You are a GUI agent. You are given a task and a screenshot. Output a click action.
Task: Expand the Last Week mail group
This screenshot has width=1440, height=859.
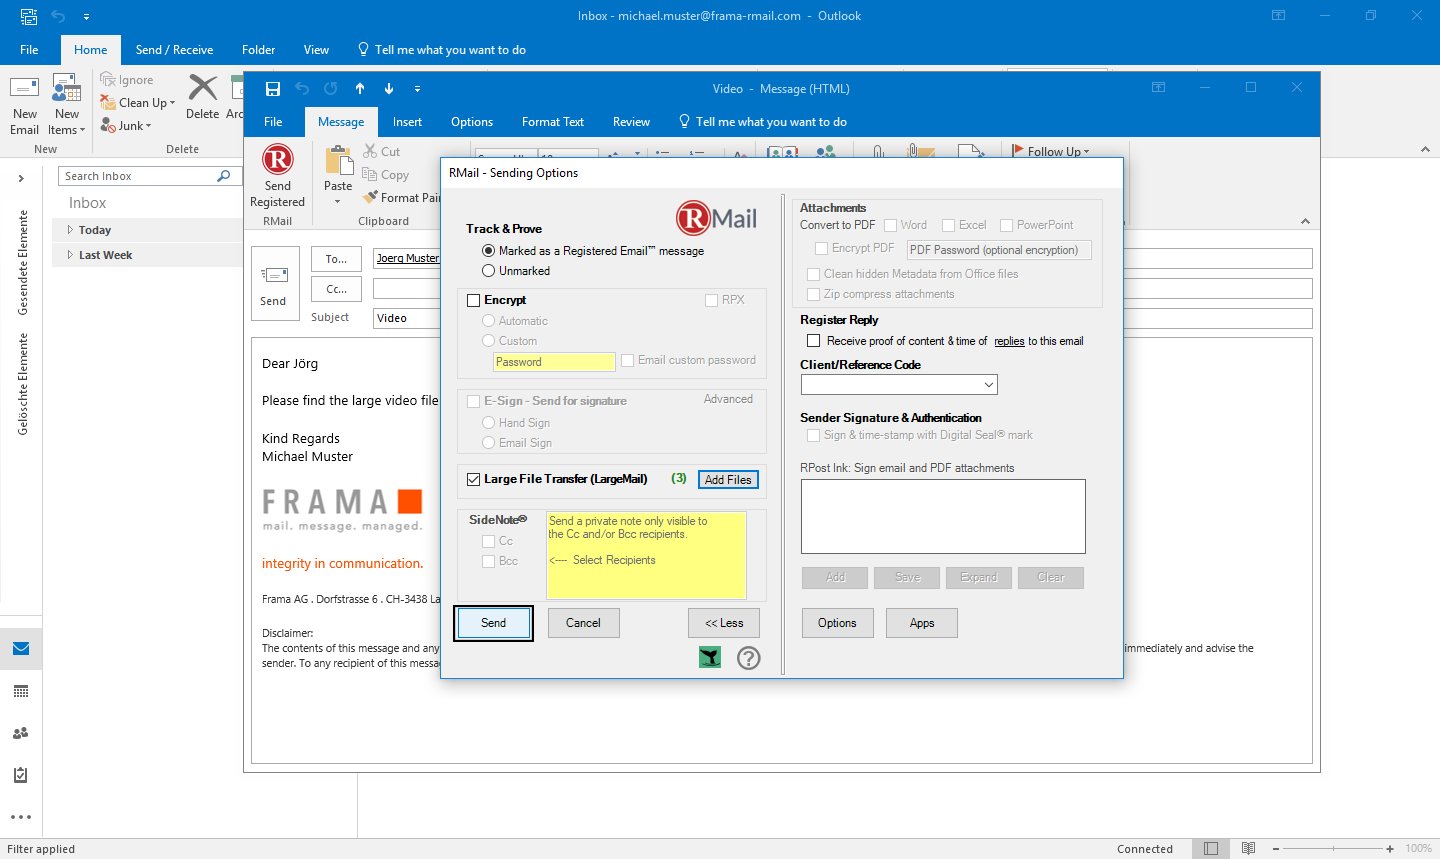pyautogui.click(x=70, y=255)
